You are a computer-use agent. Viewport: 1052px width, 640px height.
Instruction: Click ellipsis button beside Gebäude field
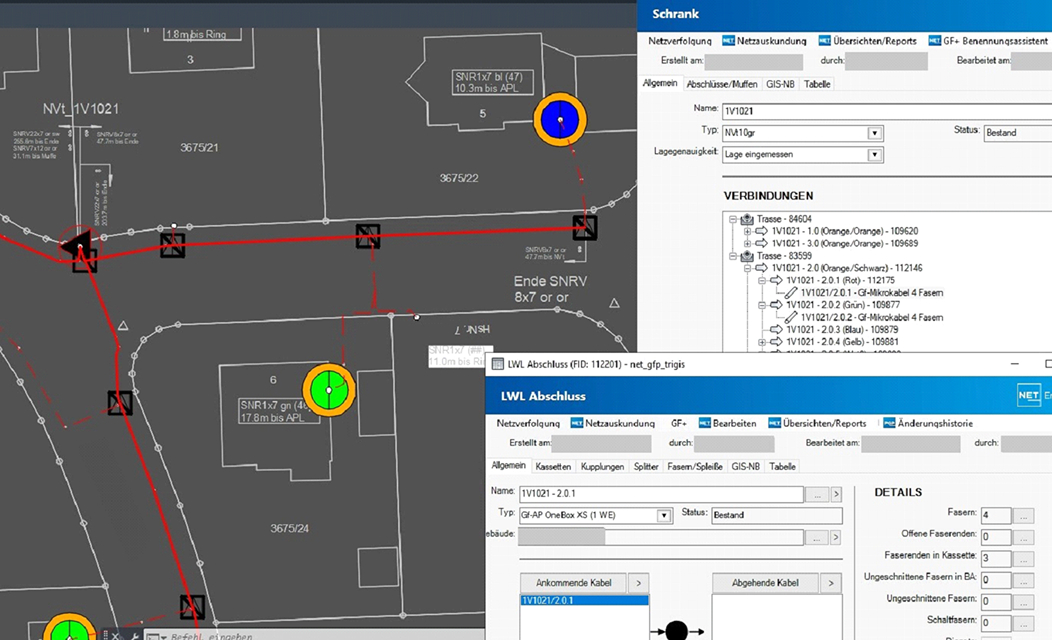click(817, 537)
